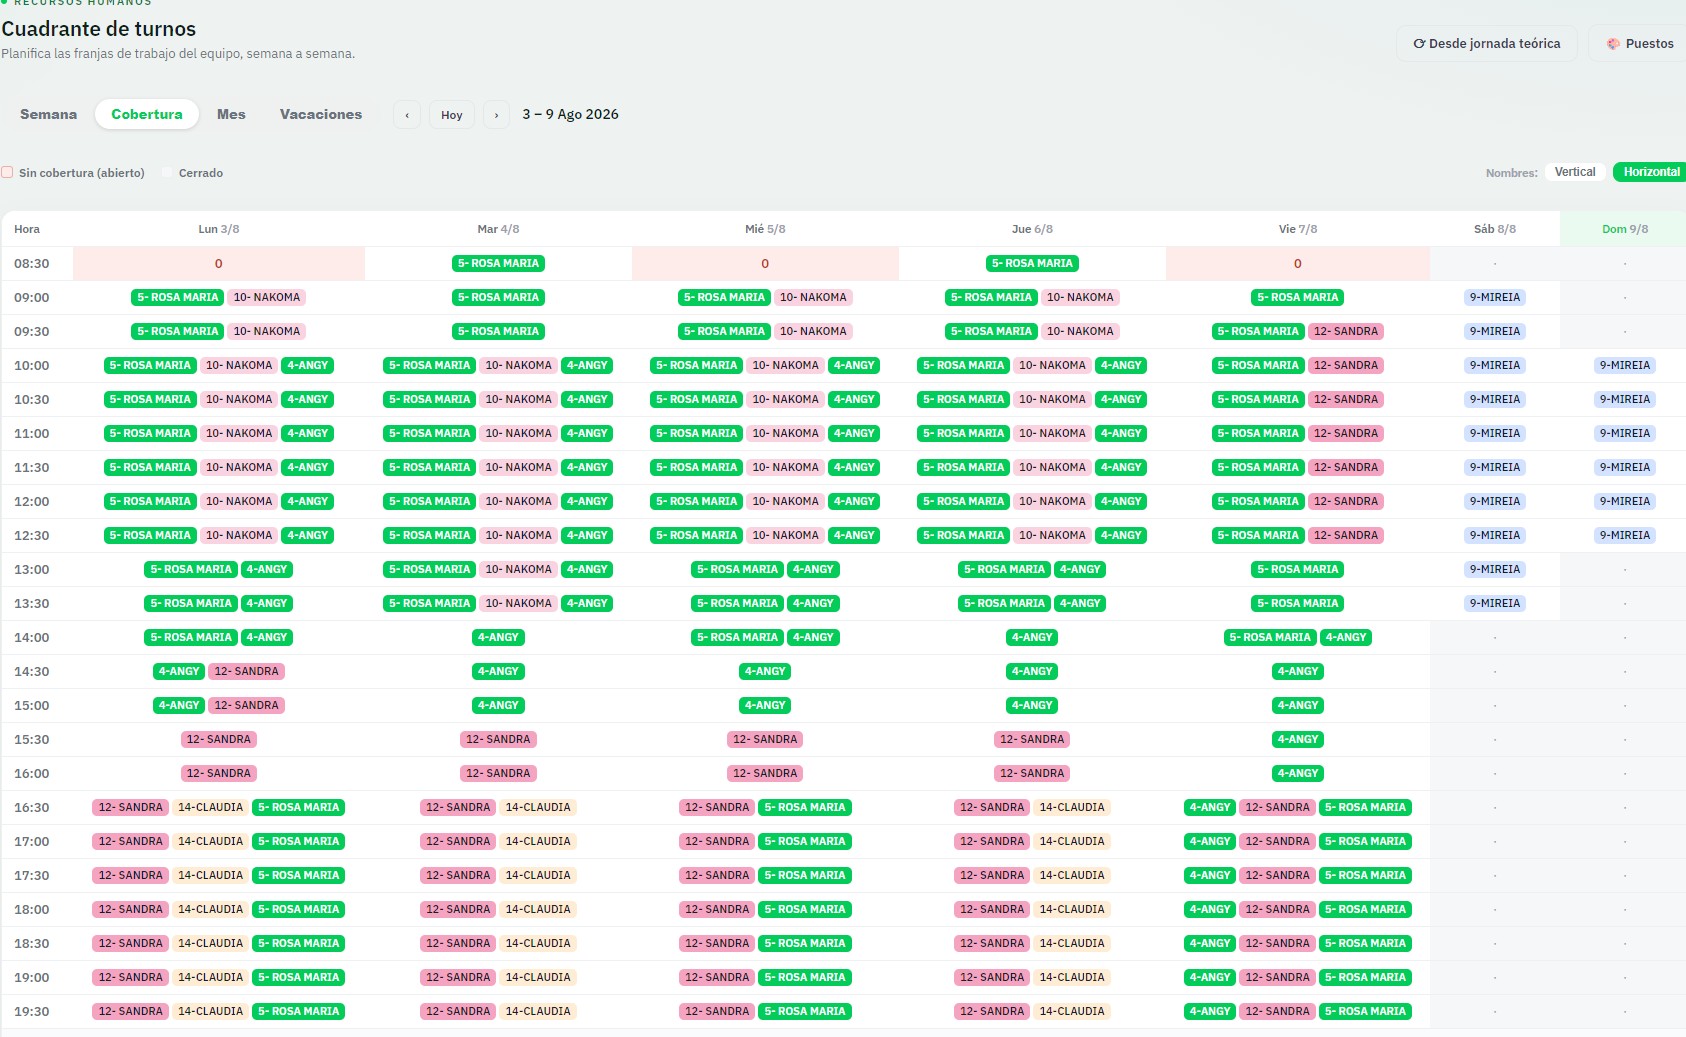Screen dimensions: 1686x1037
Task: Set names layout to Horizontal
Action: (x=1651, y=172)
